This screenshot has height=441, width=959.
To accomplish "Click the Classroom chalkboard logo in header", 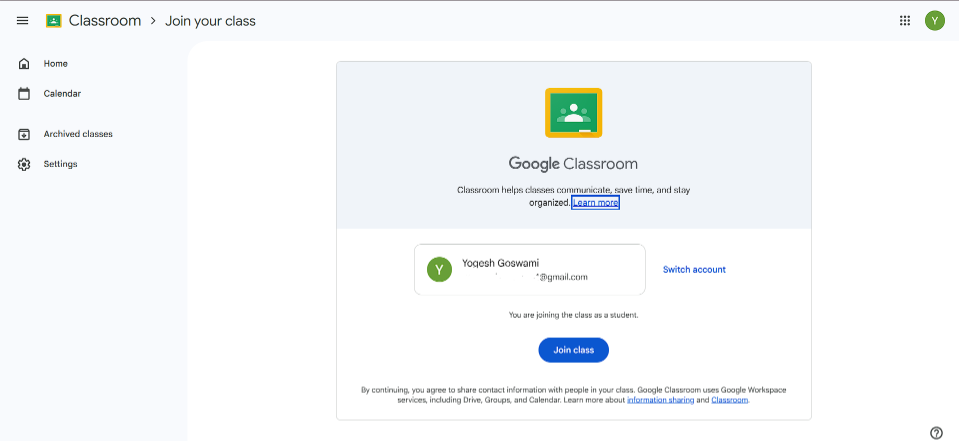I will click(x=54, y=21).
